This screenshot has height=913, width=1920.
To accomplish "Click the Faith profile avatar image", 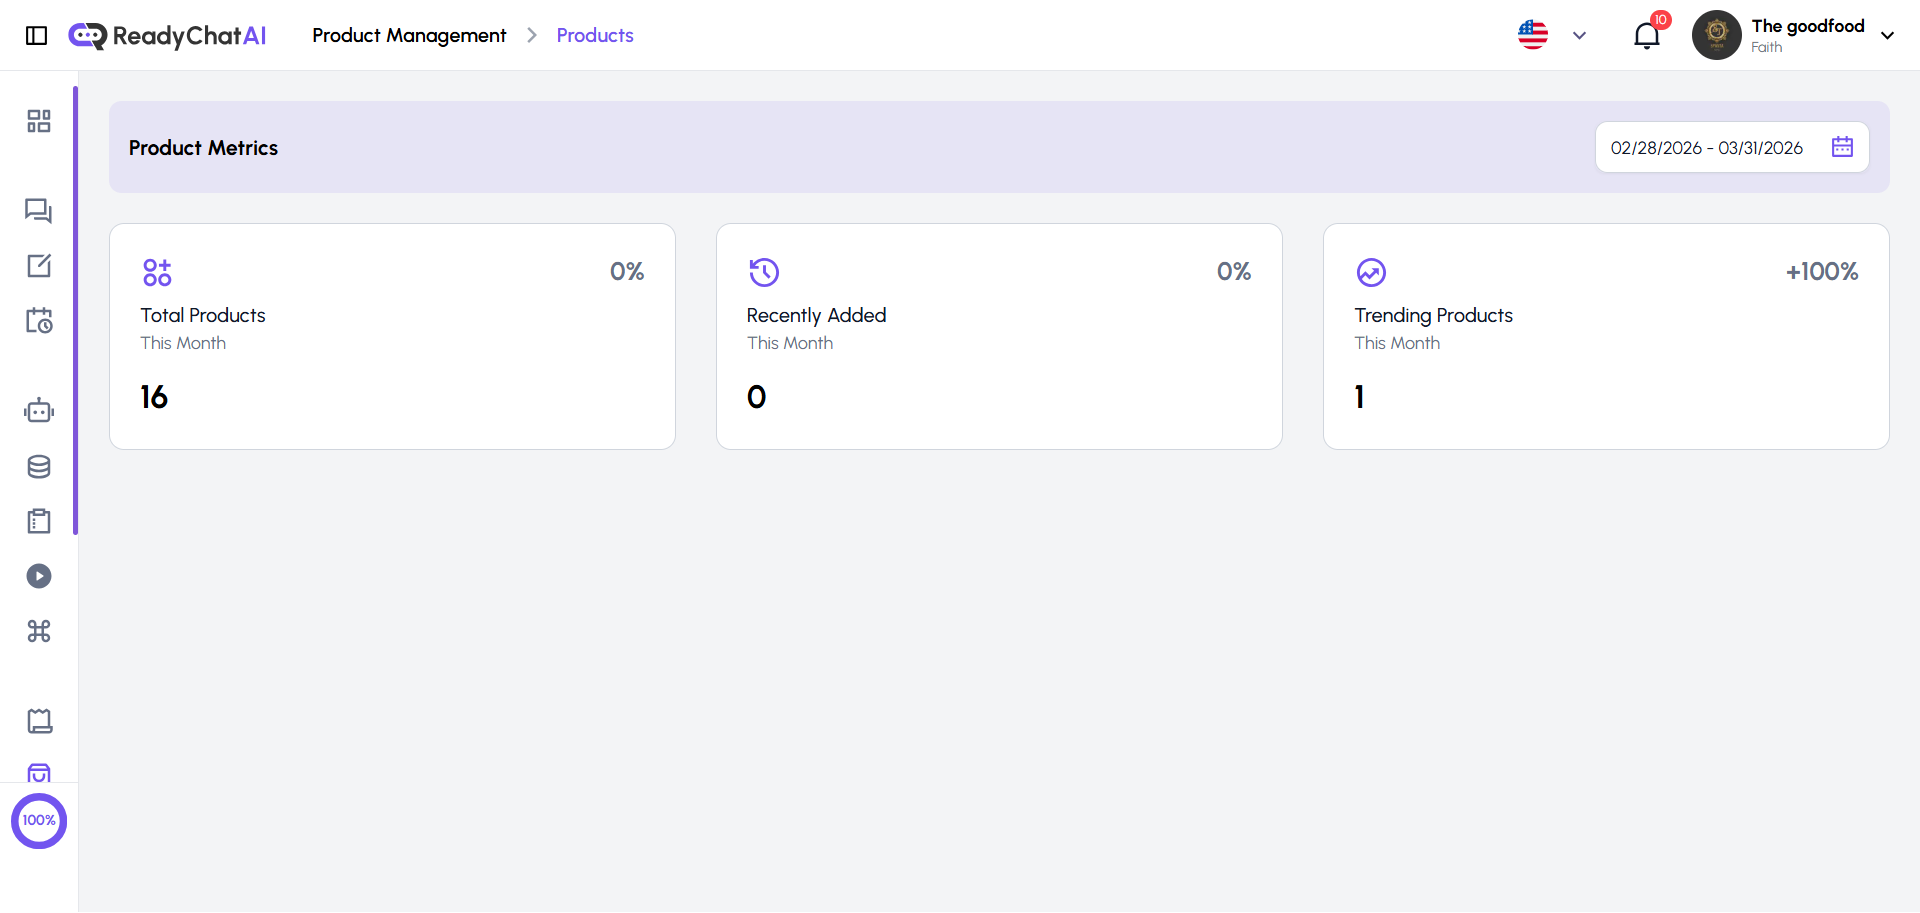I will [x=1716, y=35].
